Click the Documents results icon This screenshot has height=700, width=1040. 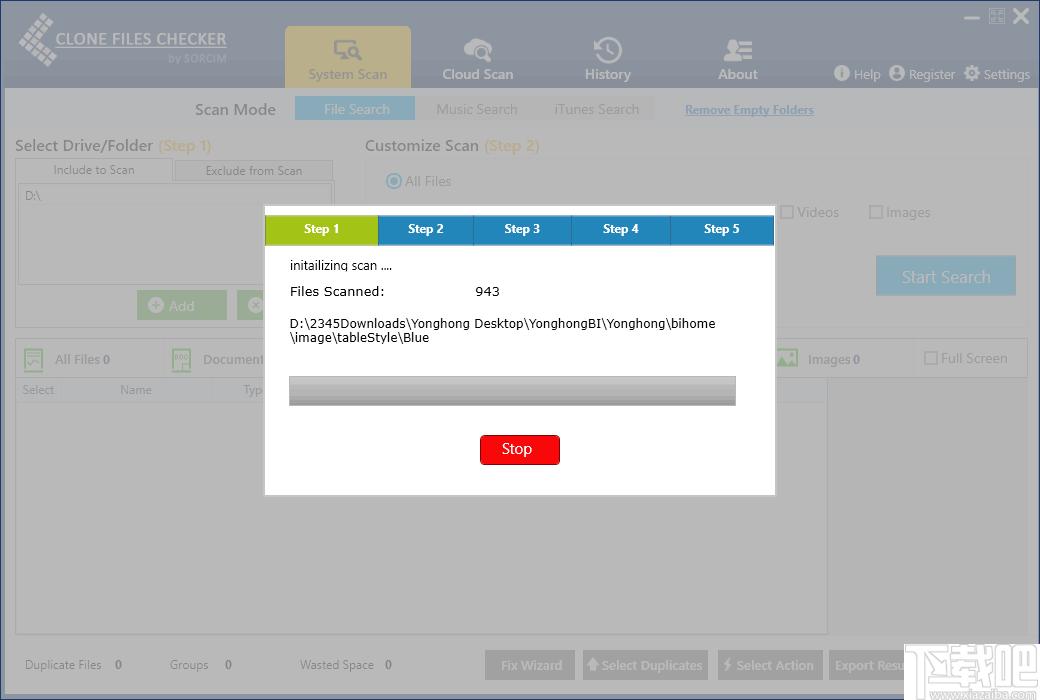pyautogui.click(x=181, y=360)
